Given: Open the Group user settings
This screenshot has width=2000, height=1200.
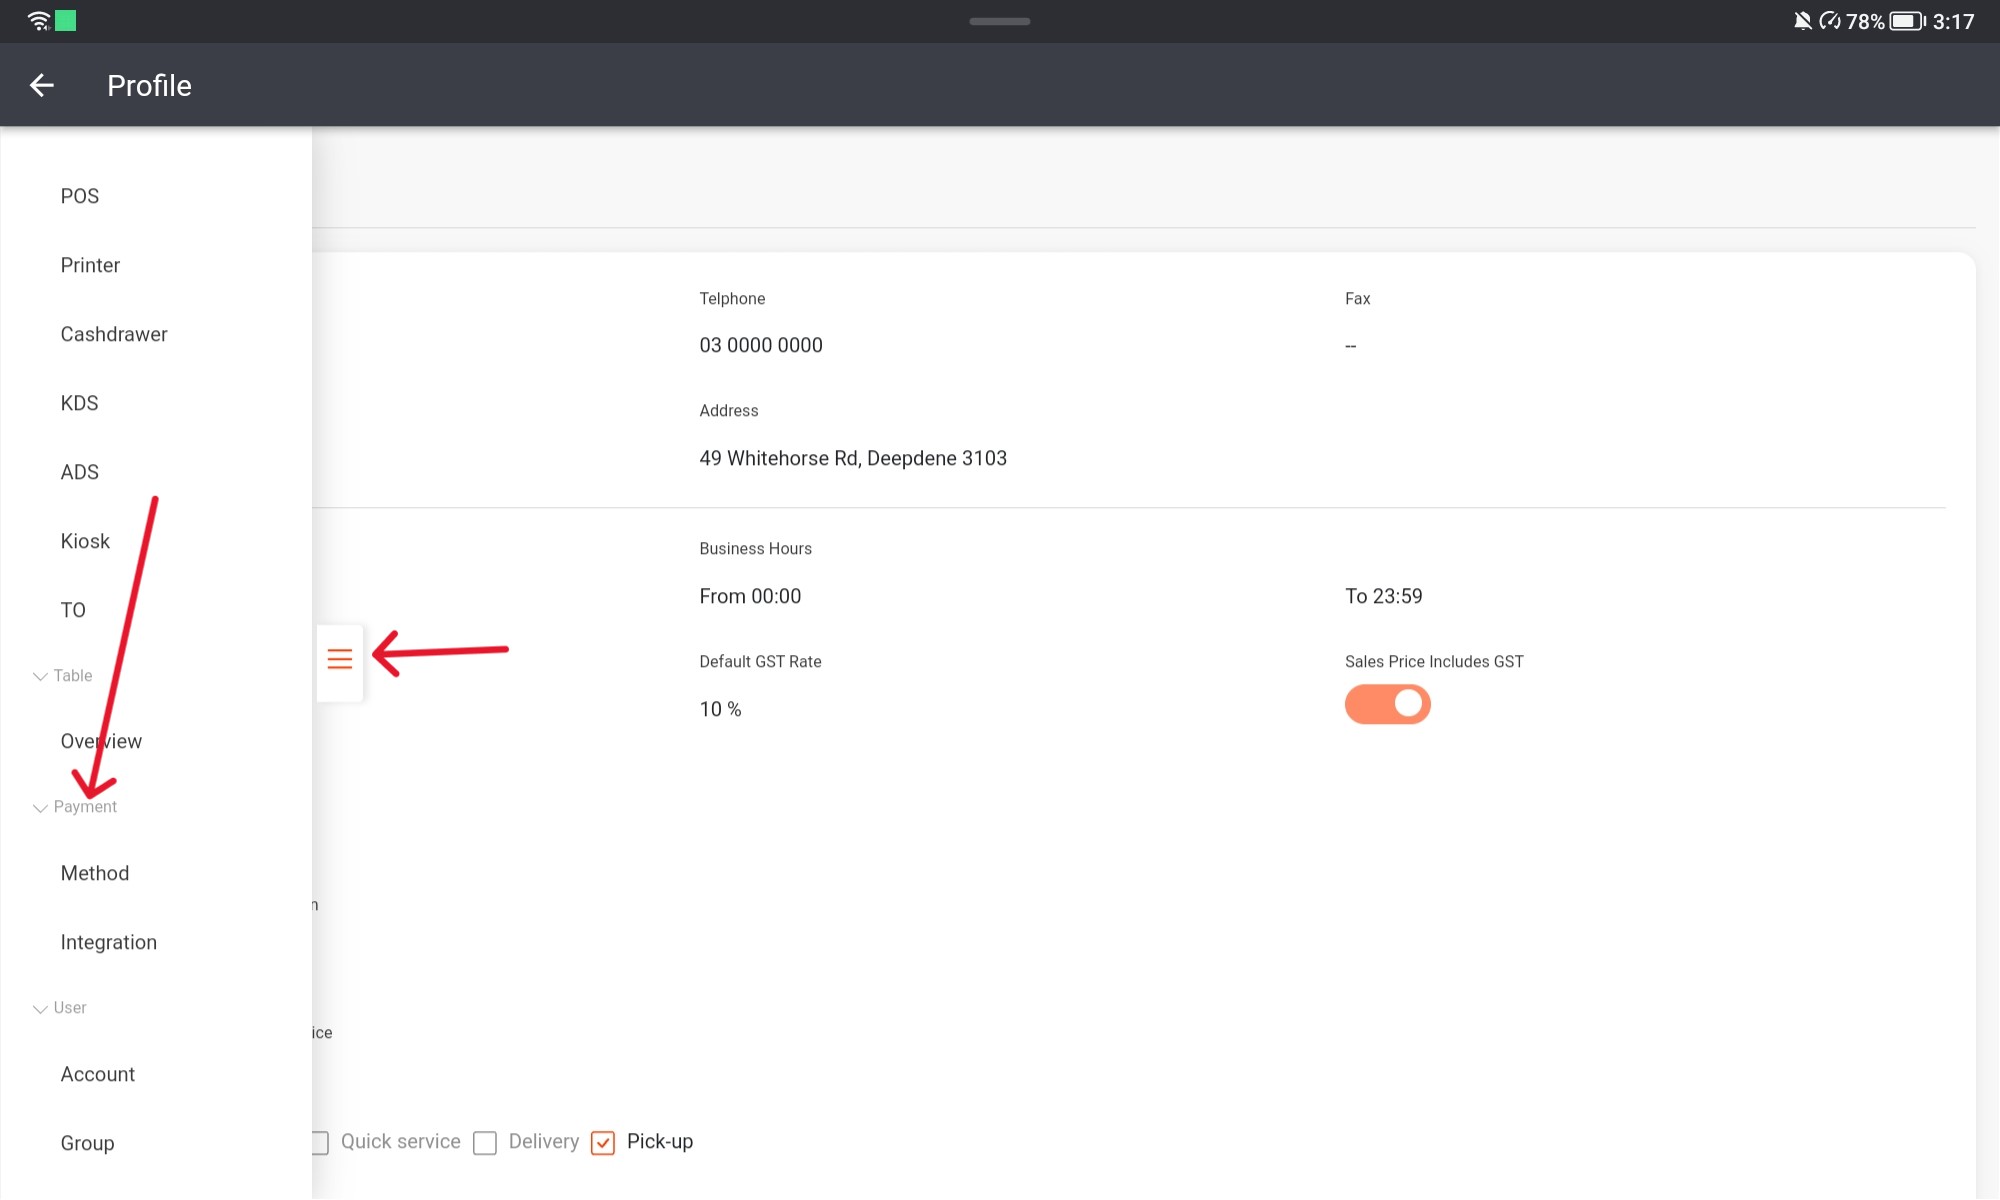Looking at the screenshot, I should coord(87,1142).
